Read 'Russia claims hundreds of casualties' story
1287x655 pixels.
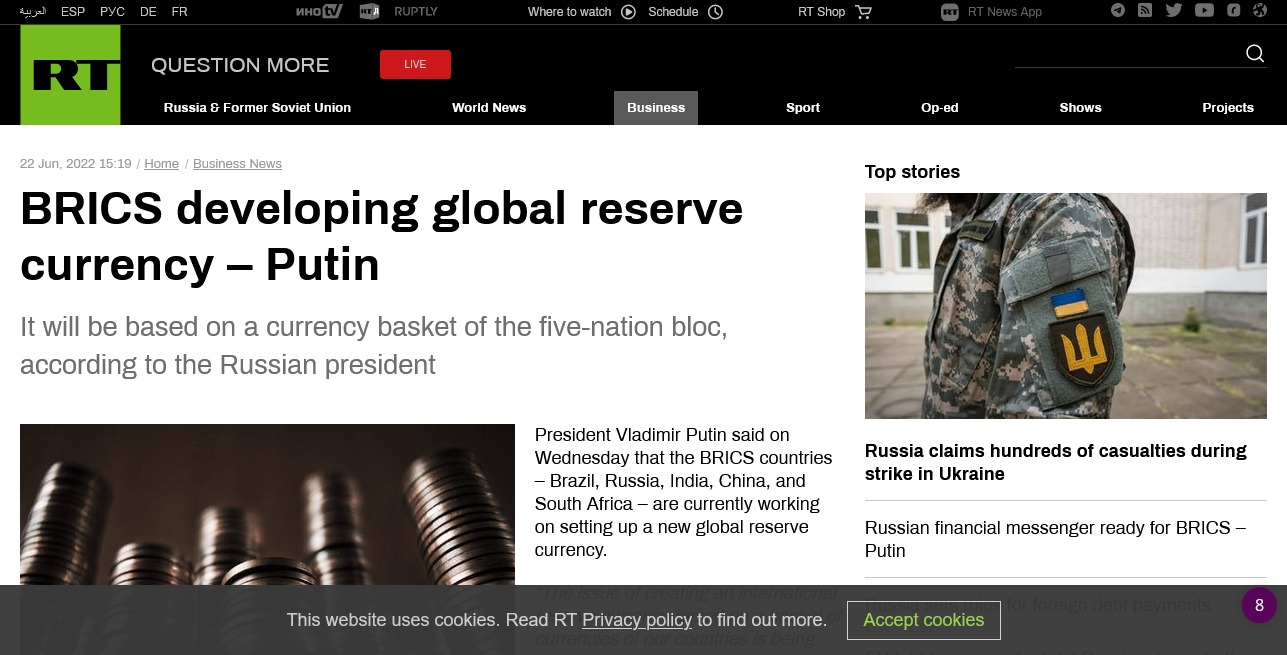(x=1056, y=462)
